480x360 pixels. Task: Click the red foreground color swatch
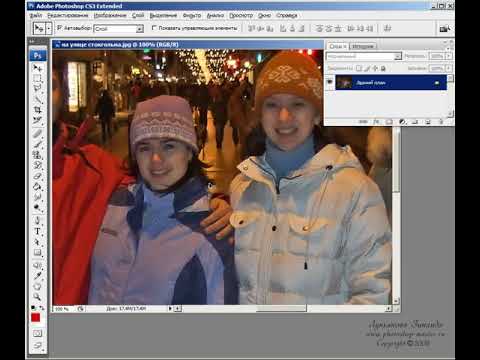pyautogui.click(x=36, y=318)
